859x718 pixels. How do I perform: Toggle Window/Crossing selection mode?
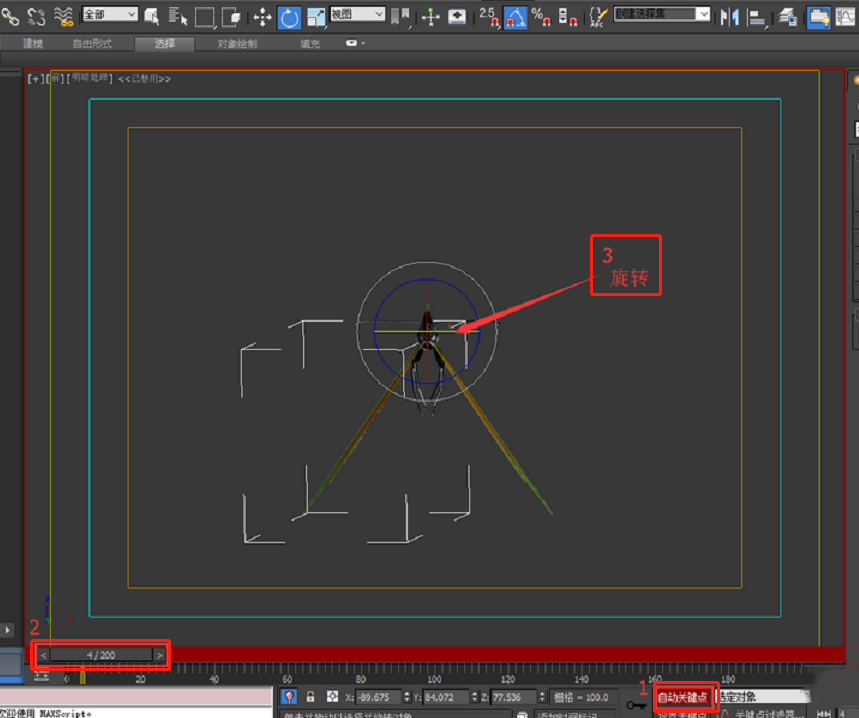(232, 17)
